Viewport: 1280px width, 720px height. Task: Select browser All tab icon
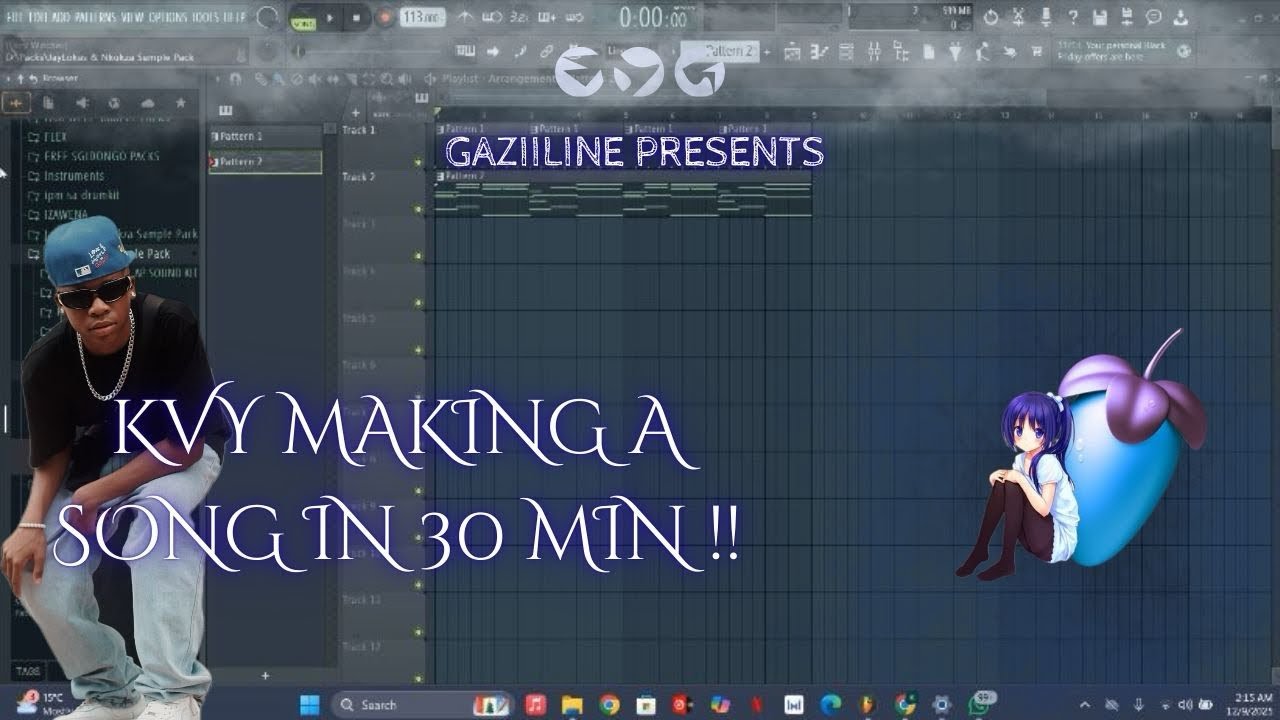point(17,103)
